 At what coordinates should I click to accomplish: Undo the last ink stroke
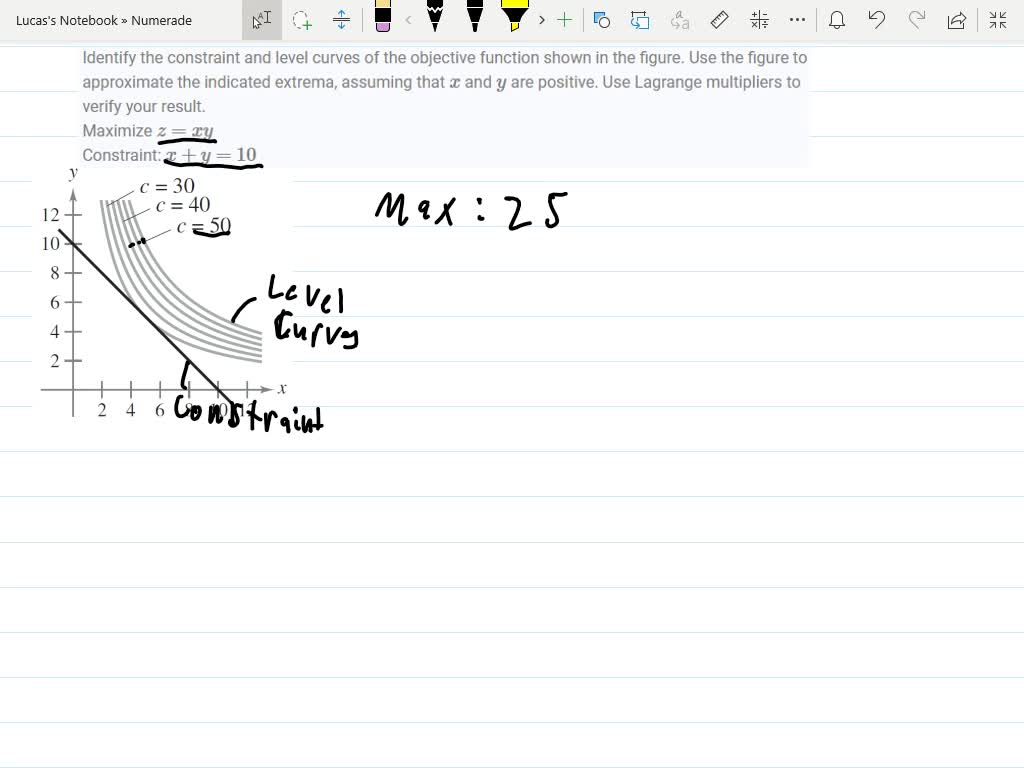(x=877, y=20)
